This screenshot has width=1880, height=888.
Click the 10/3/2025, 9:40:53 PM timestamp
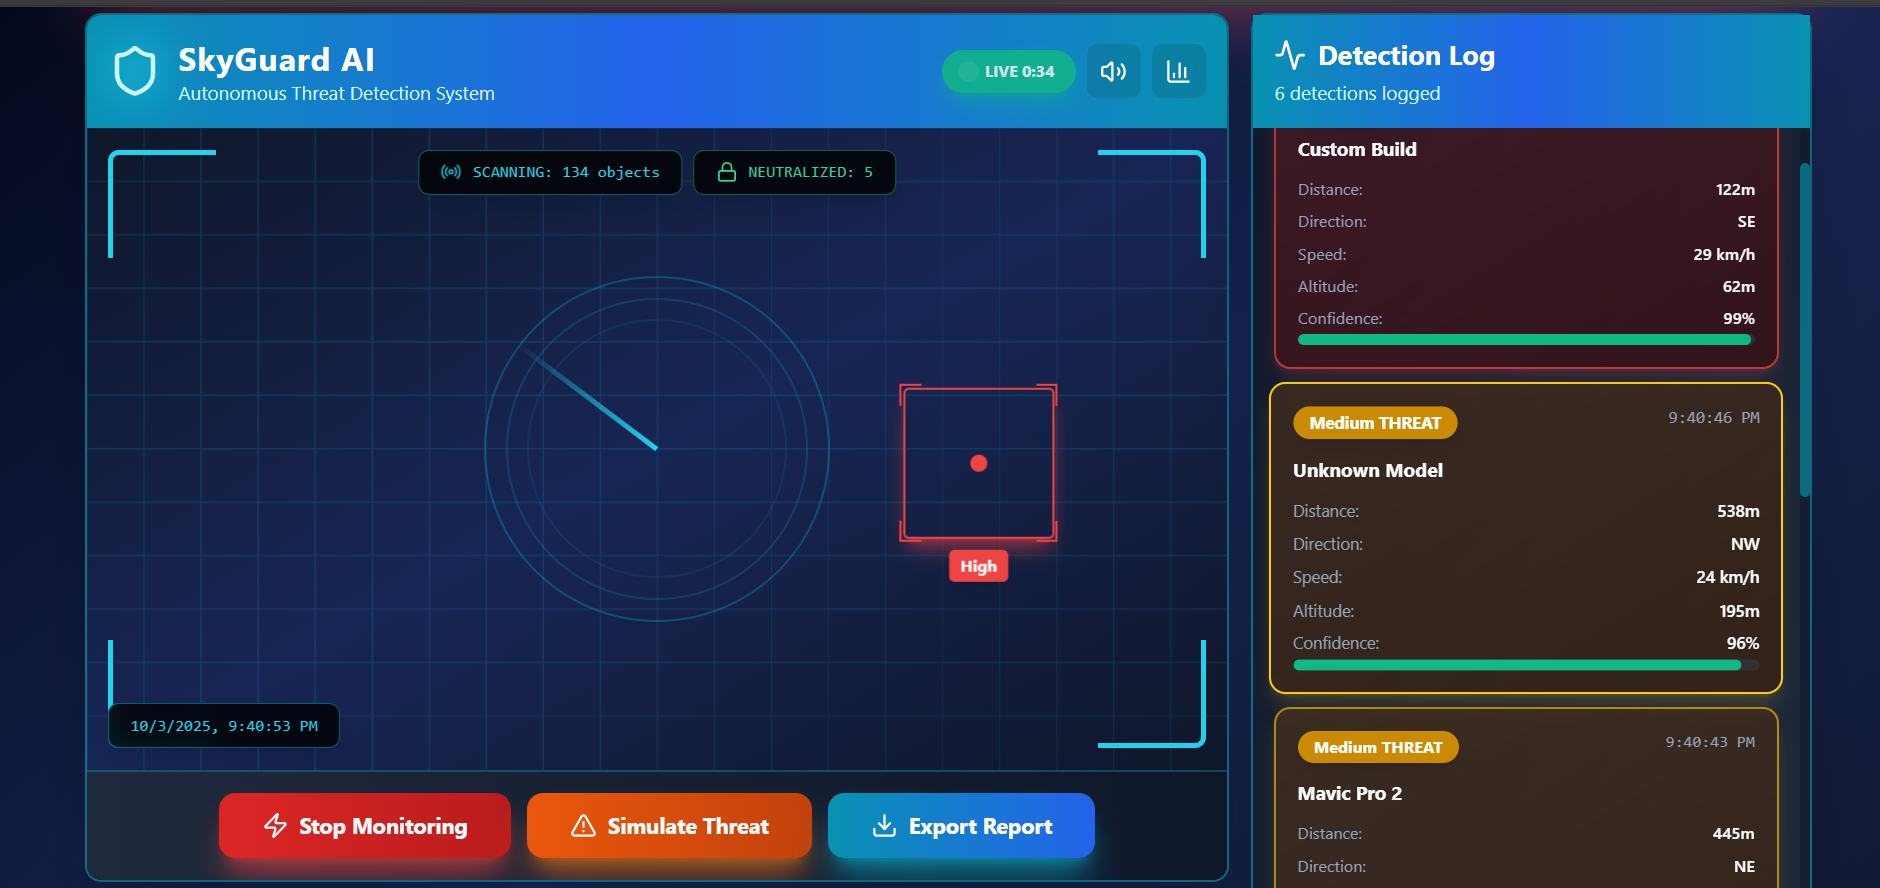coord(224,726)
